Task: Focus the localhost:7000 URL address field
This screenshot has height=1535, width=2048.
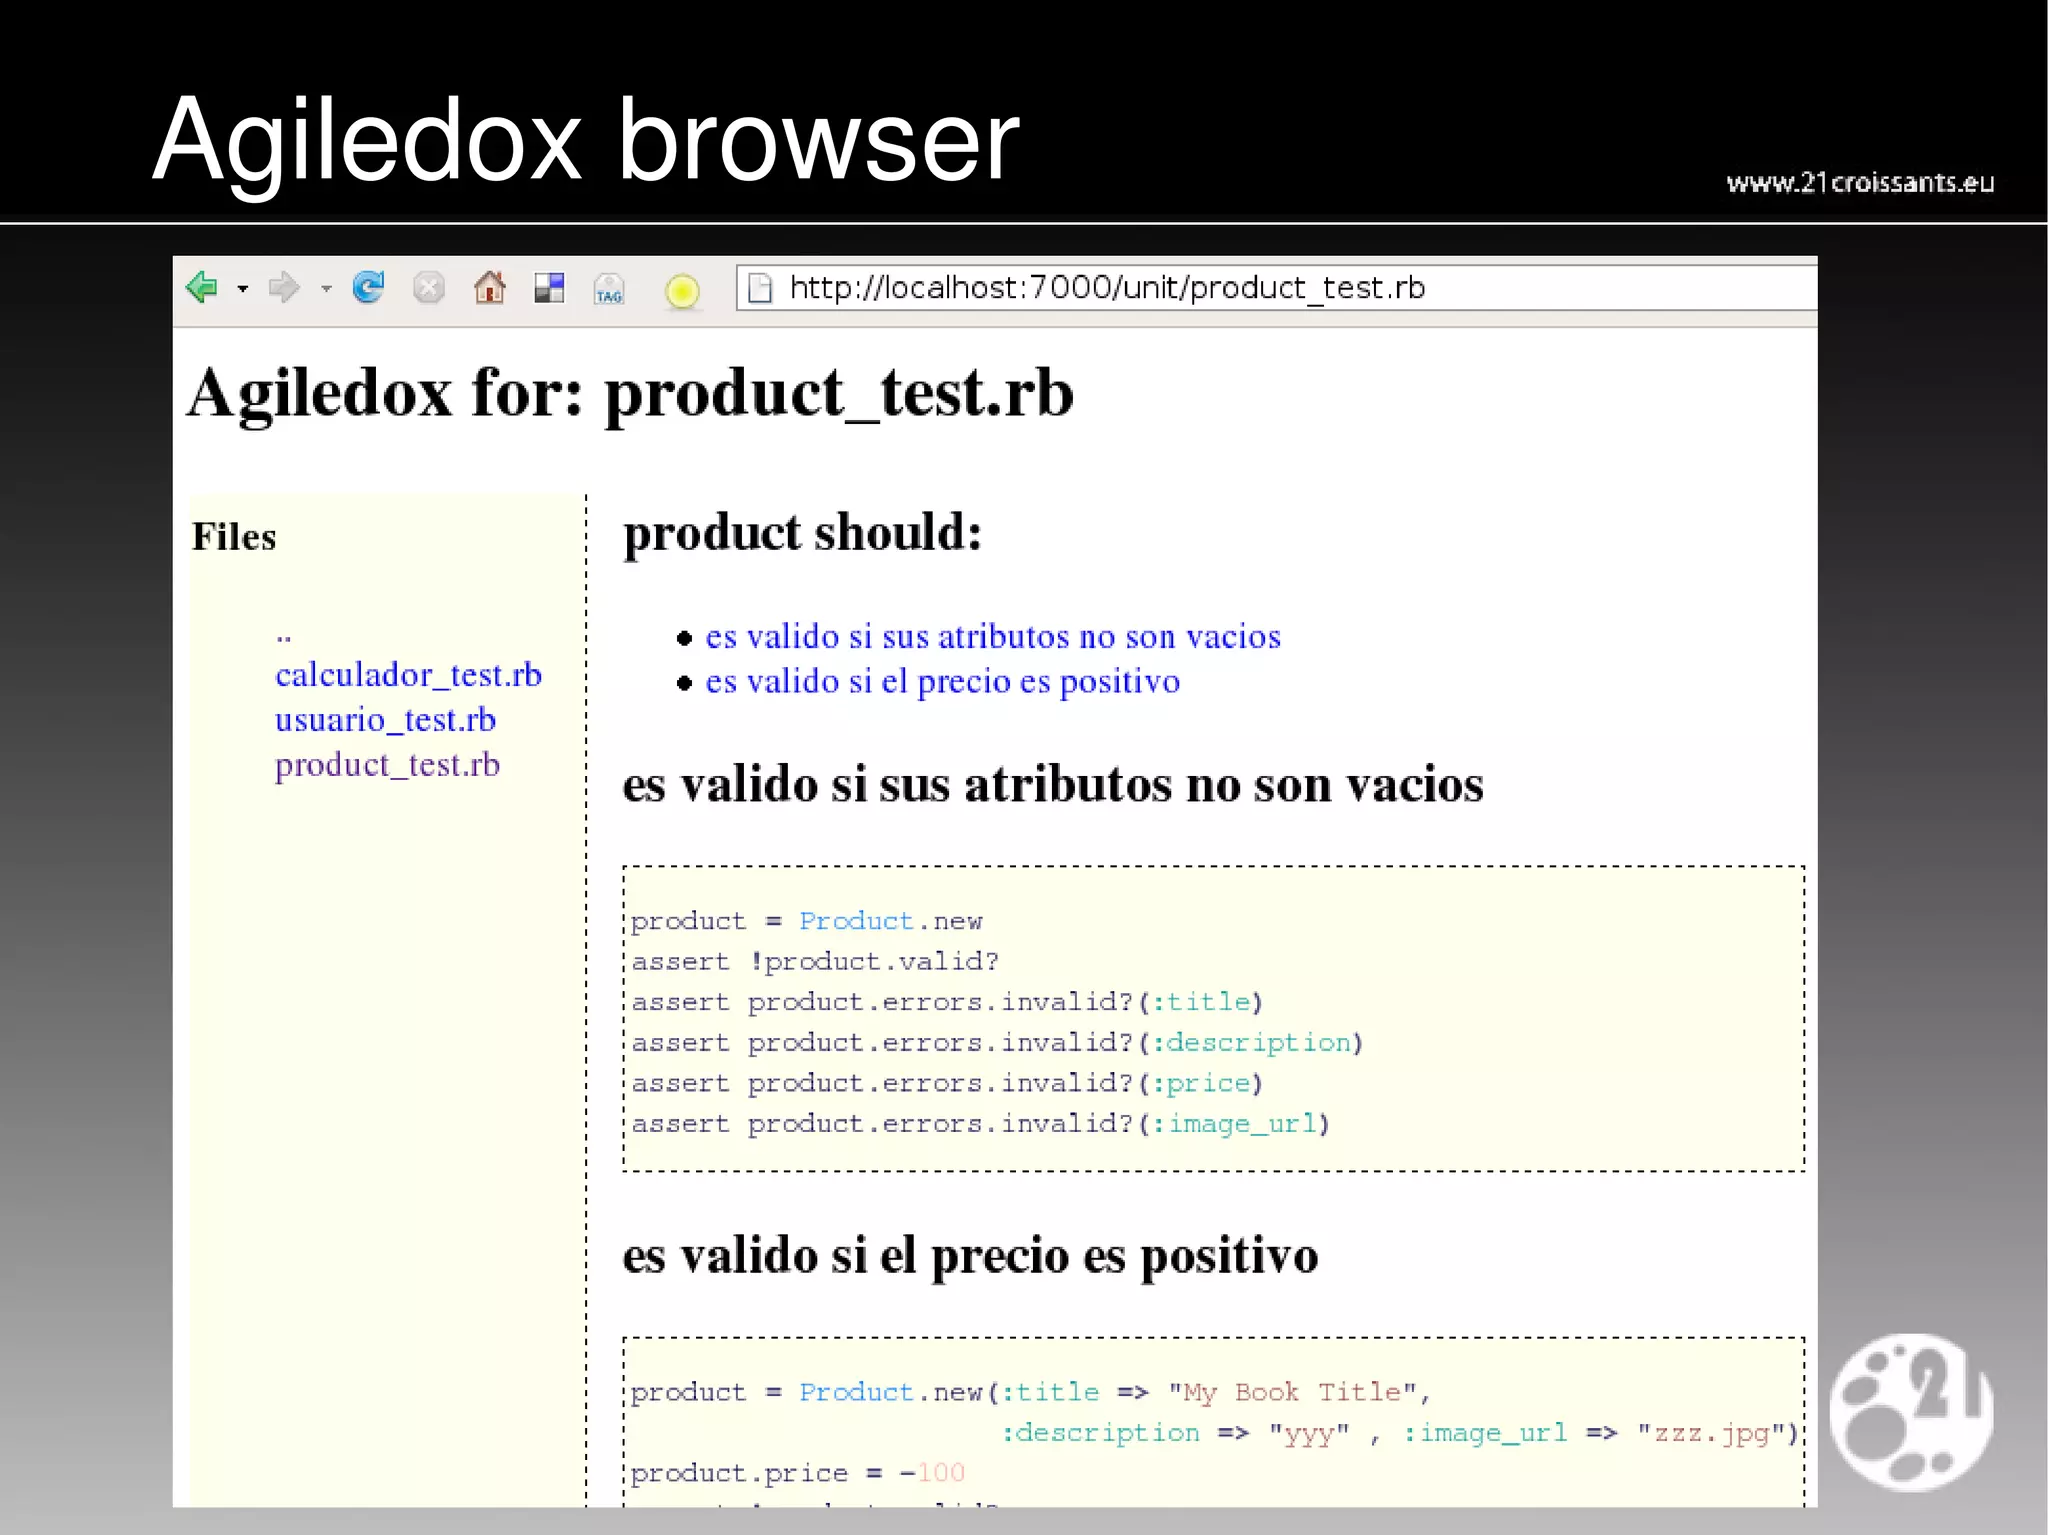Action: tap(1276, 288)
